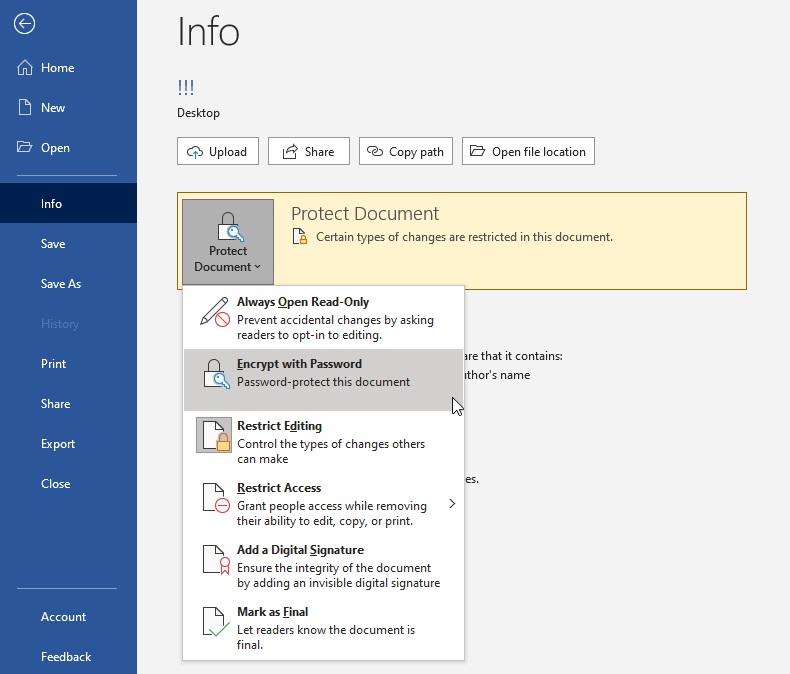Image resolution: width=790 pixels, height=674 pixels.
Task: Click the Encrypt with Password lock icon
Action: coord(215,373)
